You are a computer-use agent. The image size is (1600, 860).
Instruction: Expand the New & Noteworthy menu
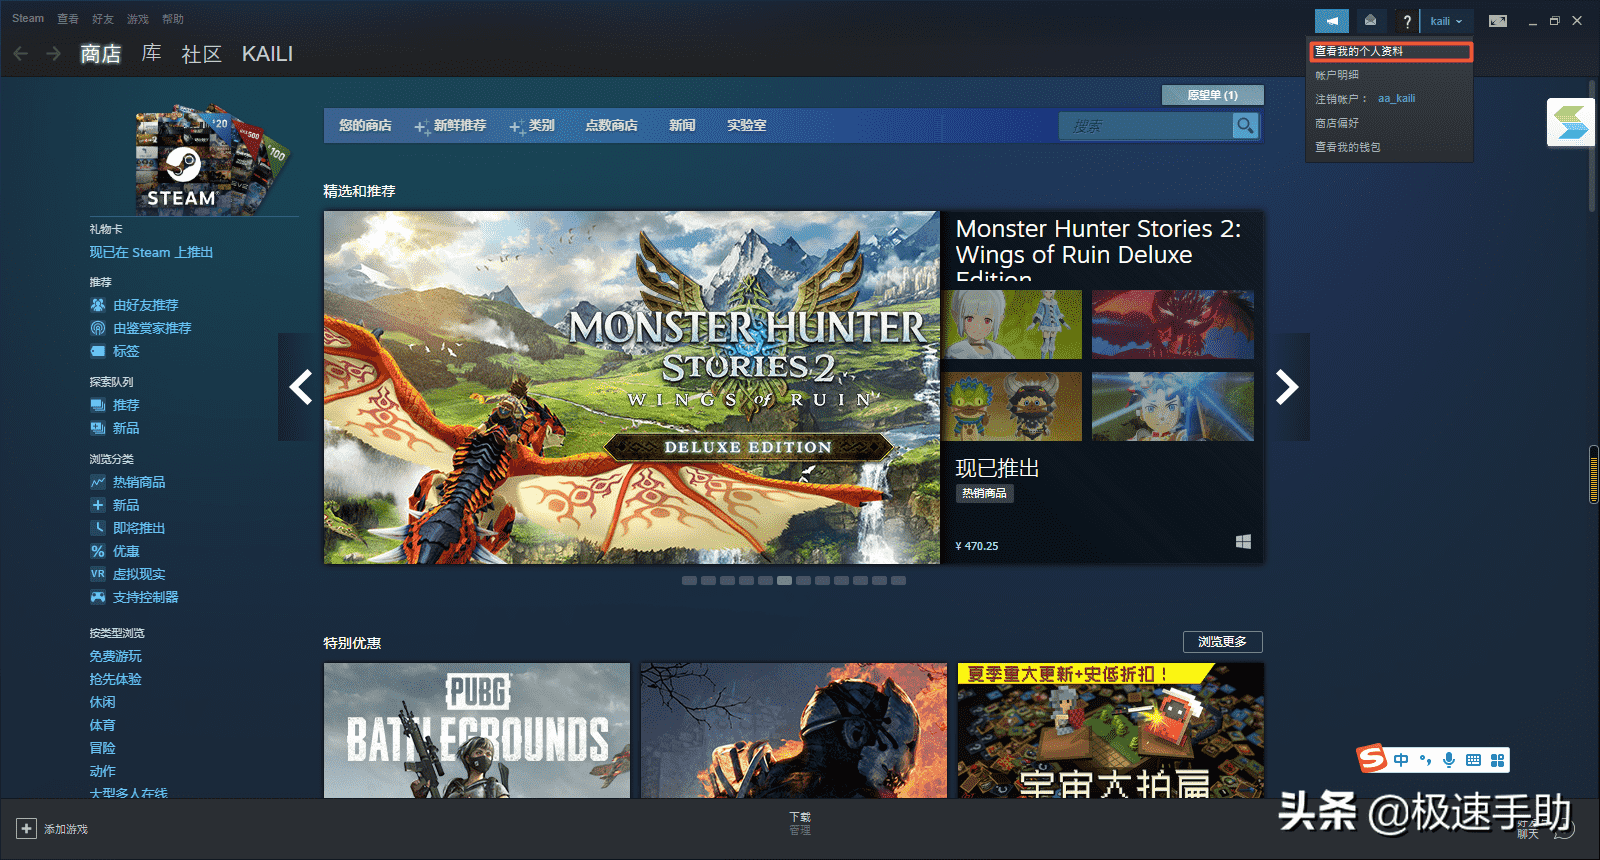[x=450, y=126]
